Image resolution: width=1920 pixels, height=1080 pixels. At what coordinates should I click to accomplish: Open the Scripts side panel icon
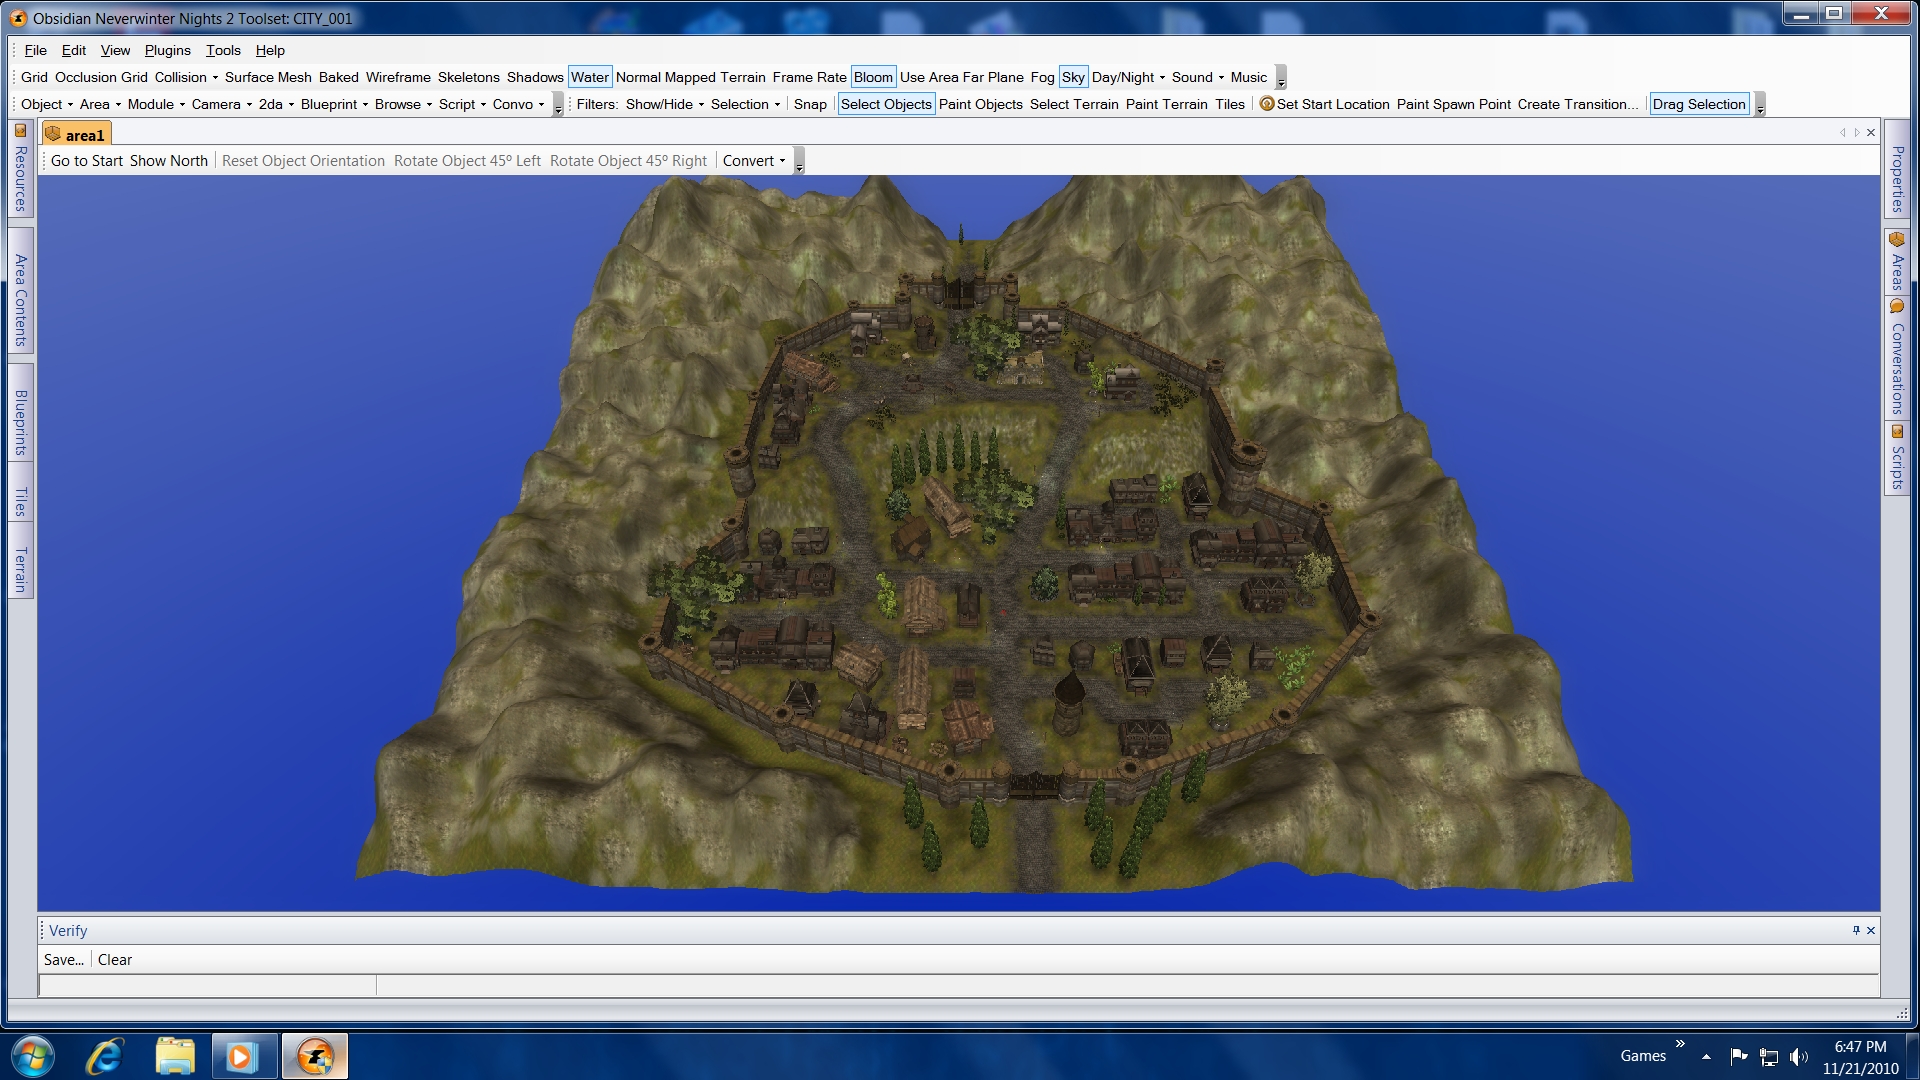(x=1896, y=432)
